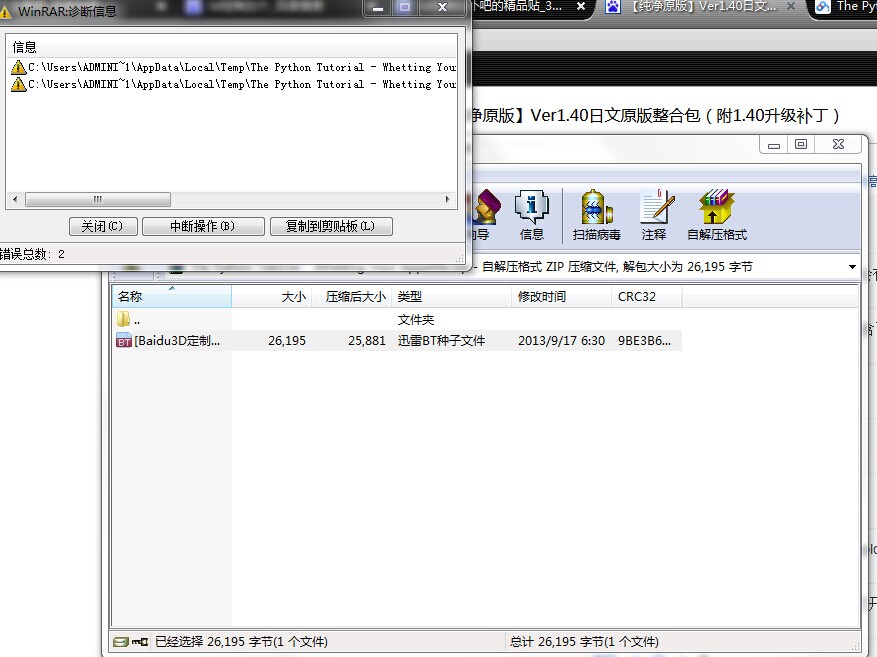This screenshot has height=657, width=877.
Task: Sort by CRC32 column header
Action: (647, 296)
